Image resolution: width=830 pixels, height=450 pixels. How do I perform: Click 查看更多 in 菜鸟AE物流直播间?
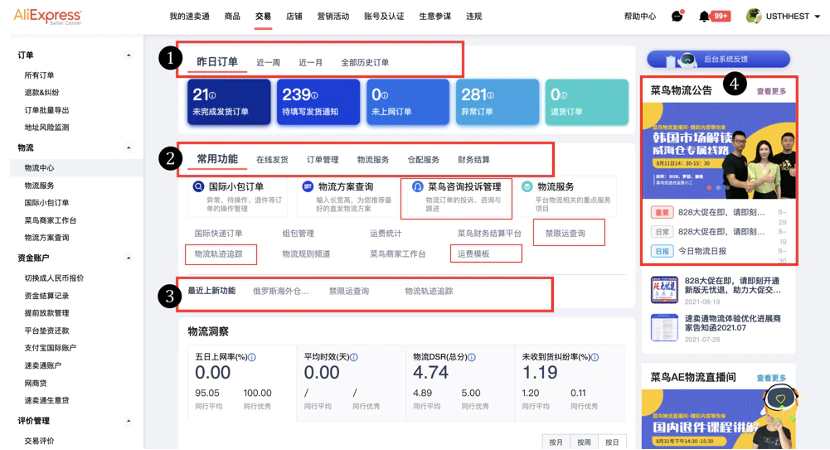coord(771,378)
